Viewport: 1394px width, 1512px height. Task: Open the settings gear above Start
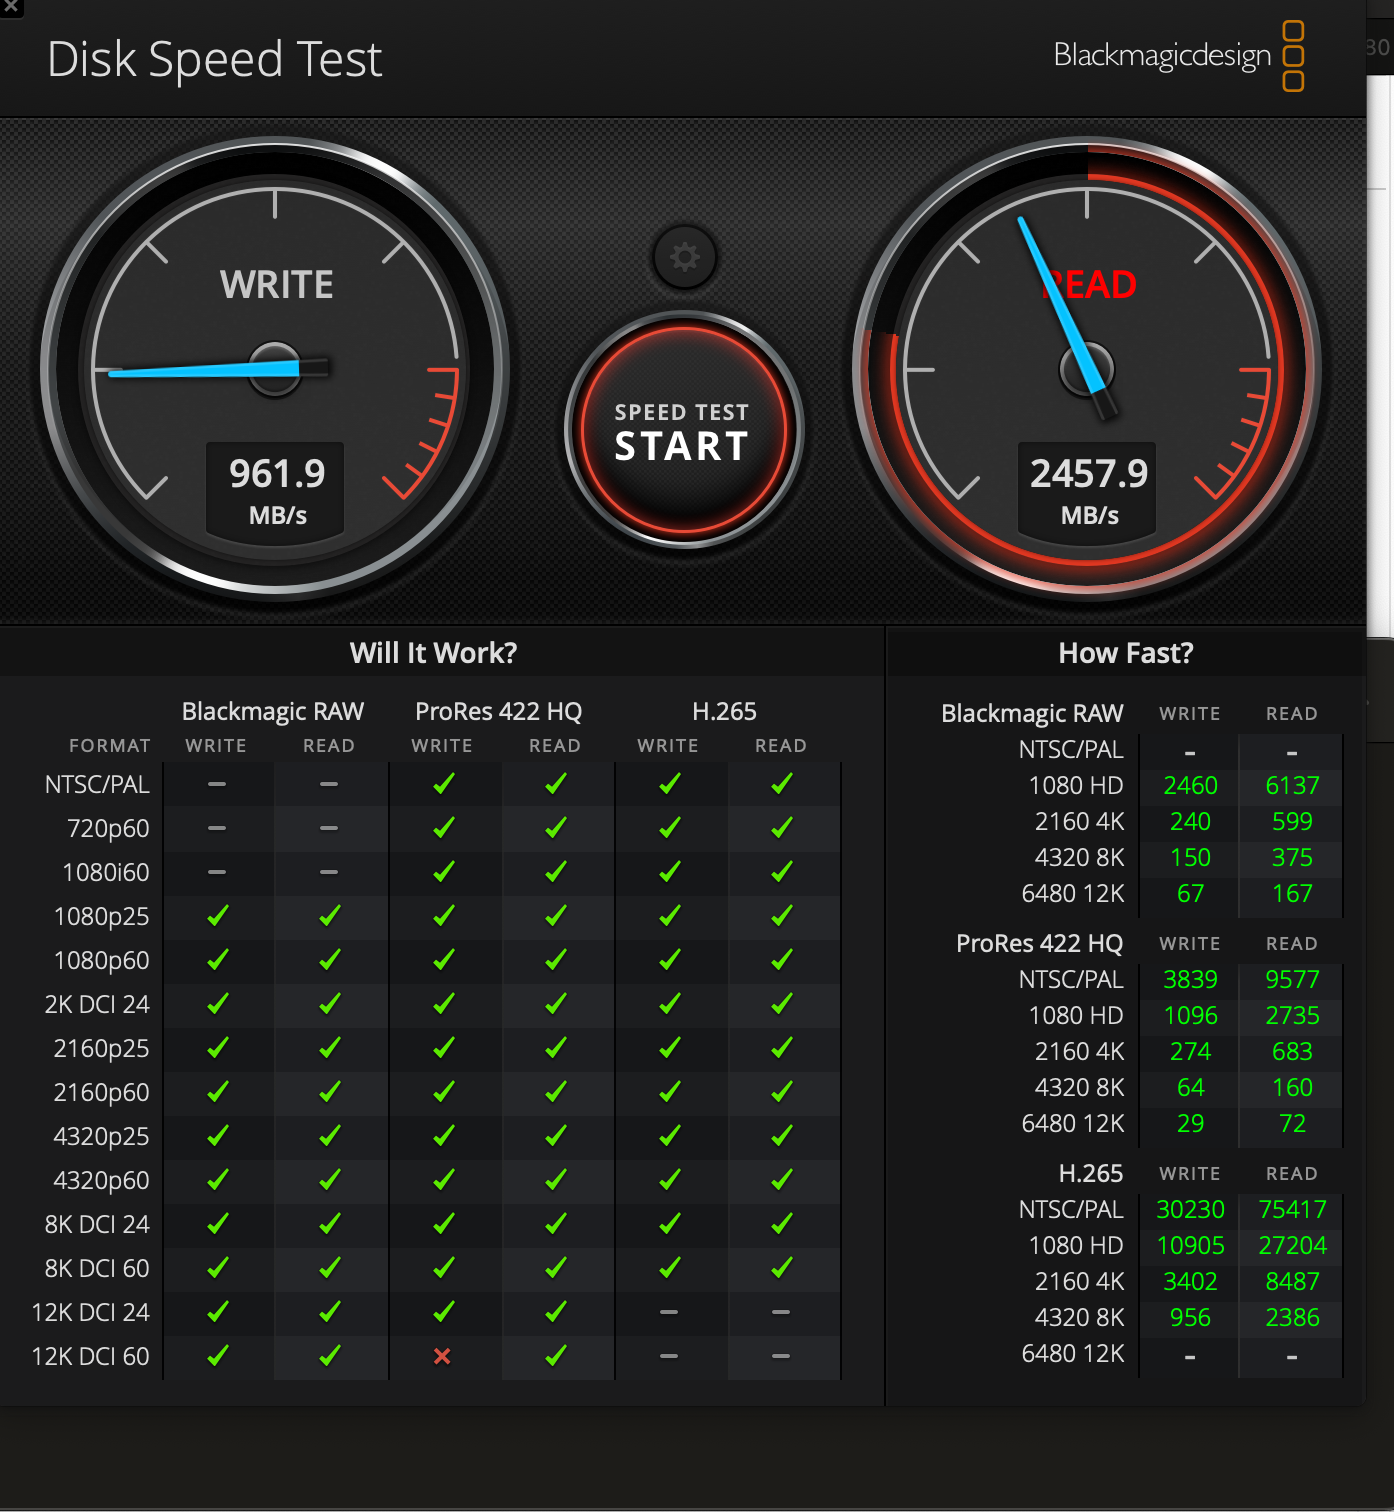pyautogui.click(x=685, y=258)
